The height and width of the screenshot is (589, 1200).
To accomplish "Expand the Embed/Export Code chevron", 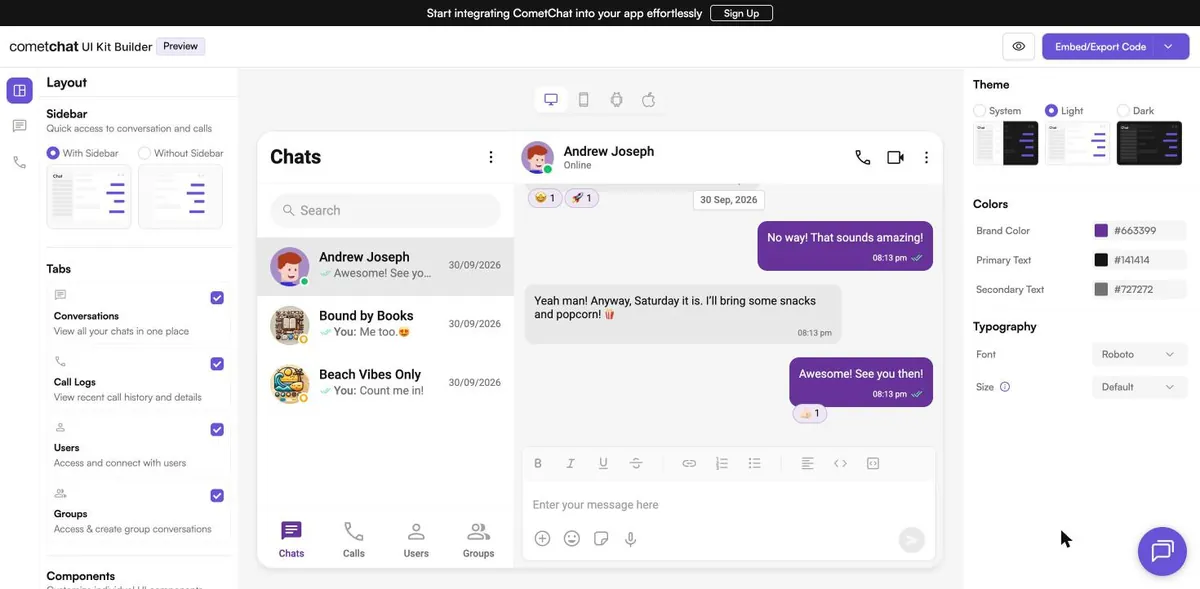I will click(x=1168, y=47).
